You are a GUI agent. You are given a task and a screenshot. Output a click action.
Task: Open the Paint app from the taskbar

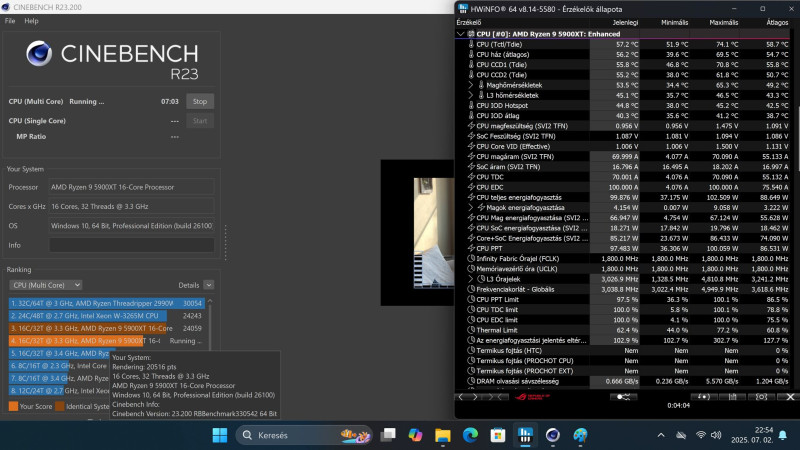580,435
